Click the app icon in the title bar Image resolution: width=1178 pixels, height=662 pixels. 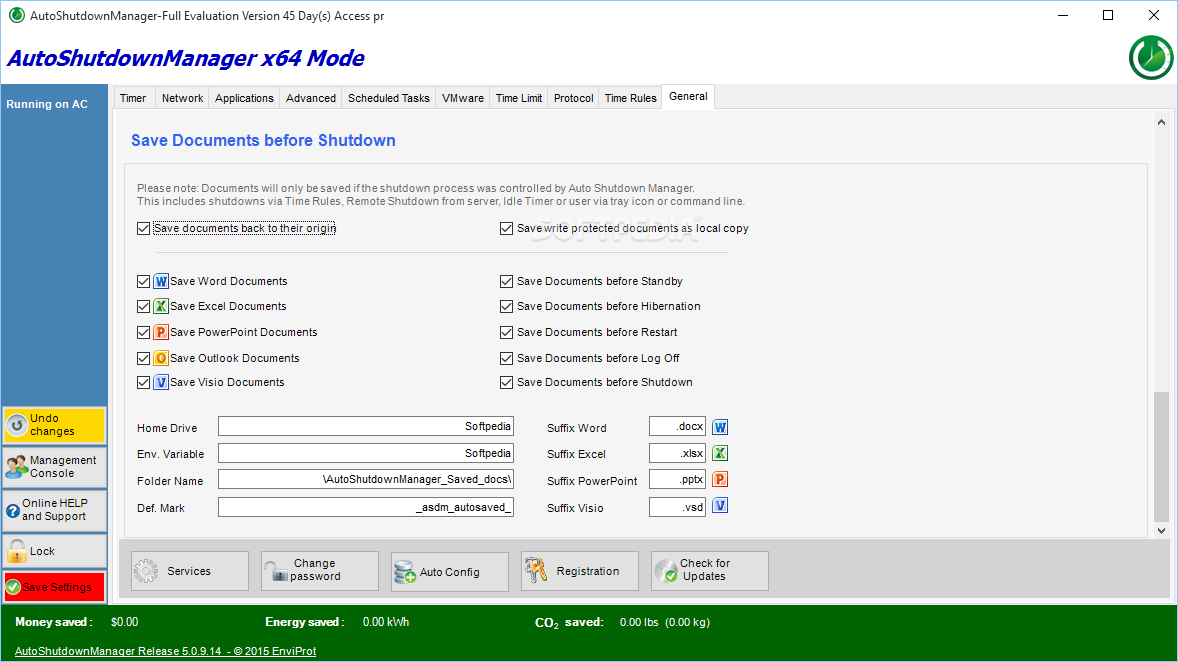coord(16,15)
